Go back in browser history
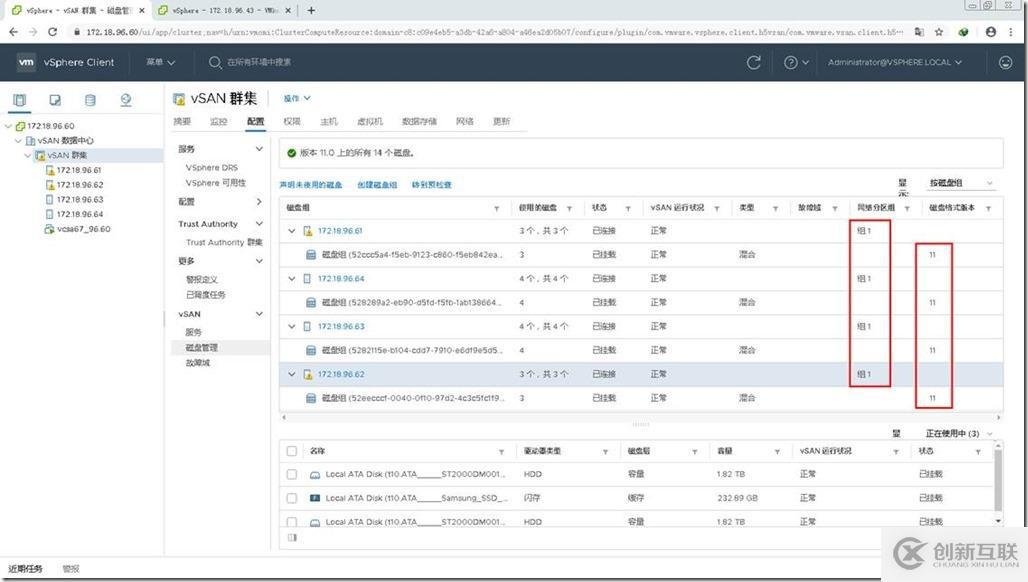The height and width of the screenshot is (582, 1028). click(14, 31)
